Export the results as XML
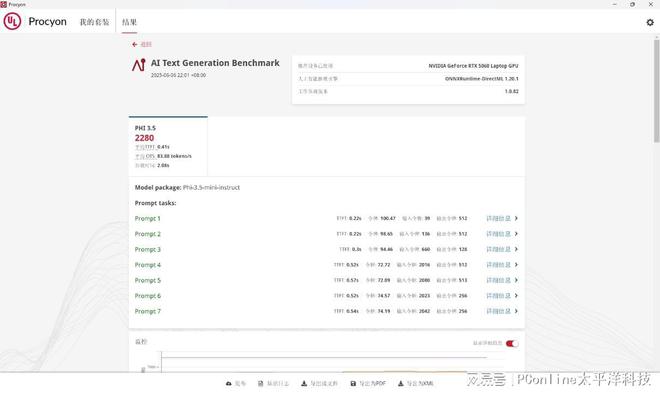Image resolution: width=660 pixels, height=394 pixels. pos(416,383)
